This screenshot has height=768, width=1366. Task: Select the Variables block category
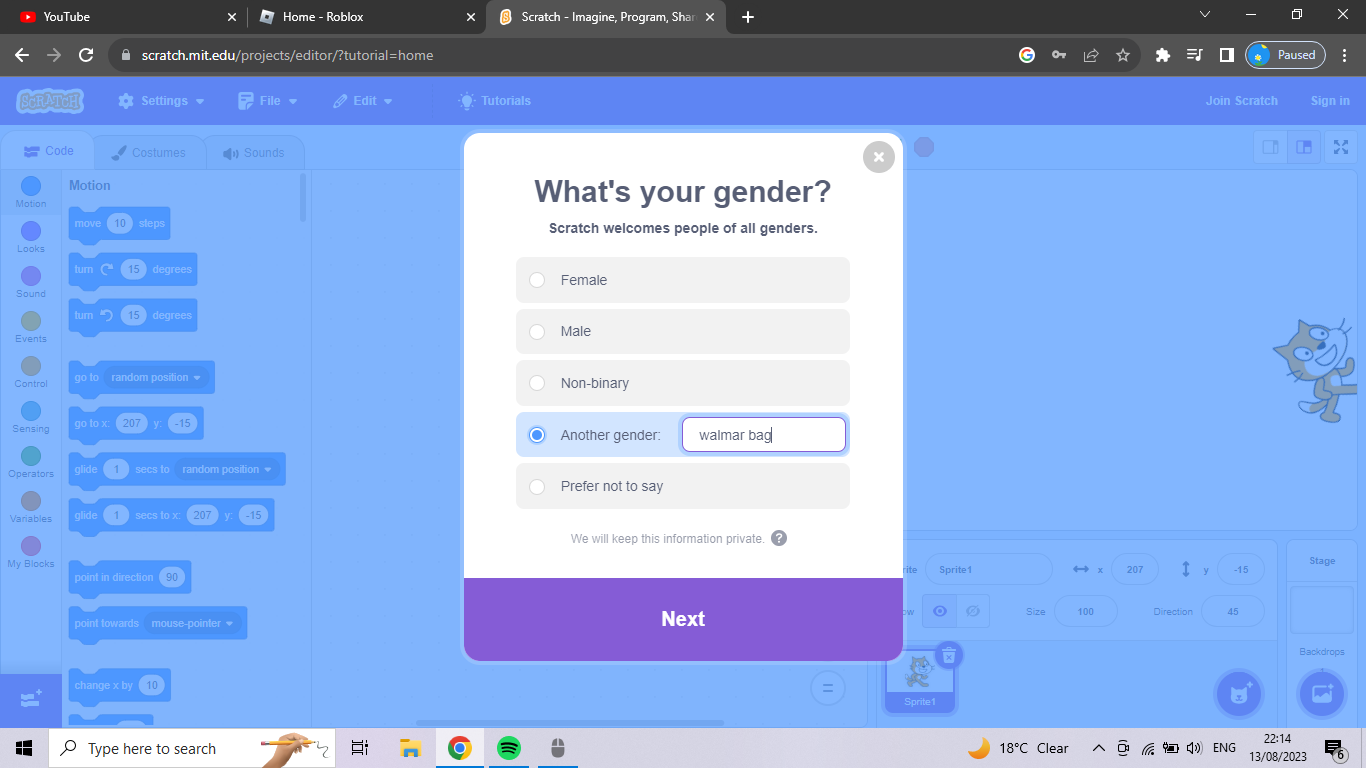point(31,507)
